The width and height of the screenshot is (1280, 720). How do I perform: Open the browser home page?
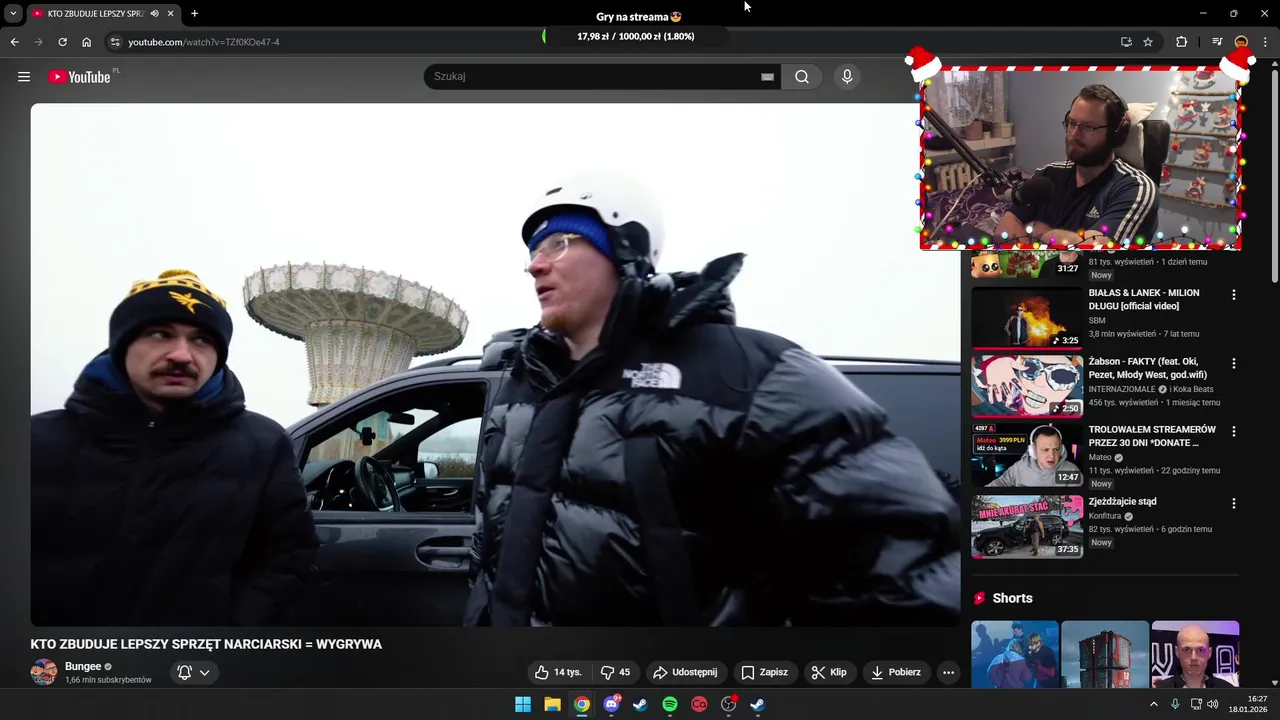pyautogui.click(x=87, y=42)
